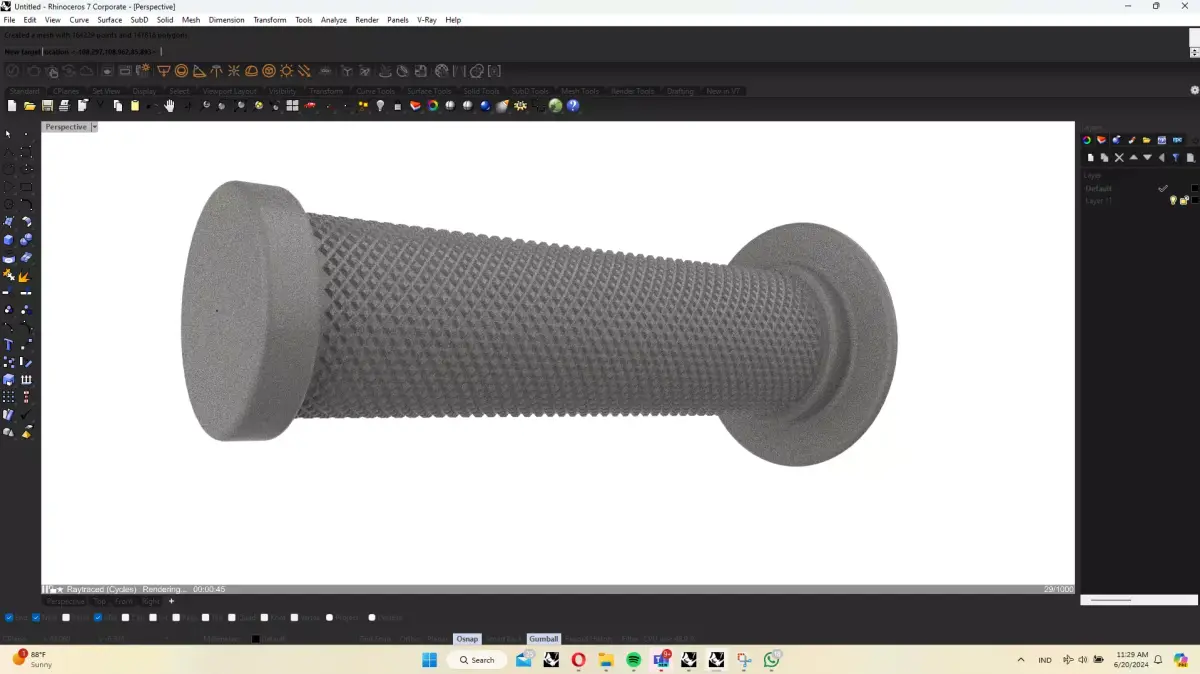
Task: Switch to the Materials panel sphere icon
Action: point(1116,140)
